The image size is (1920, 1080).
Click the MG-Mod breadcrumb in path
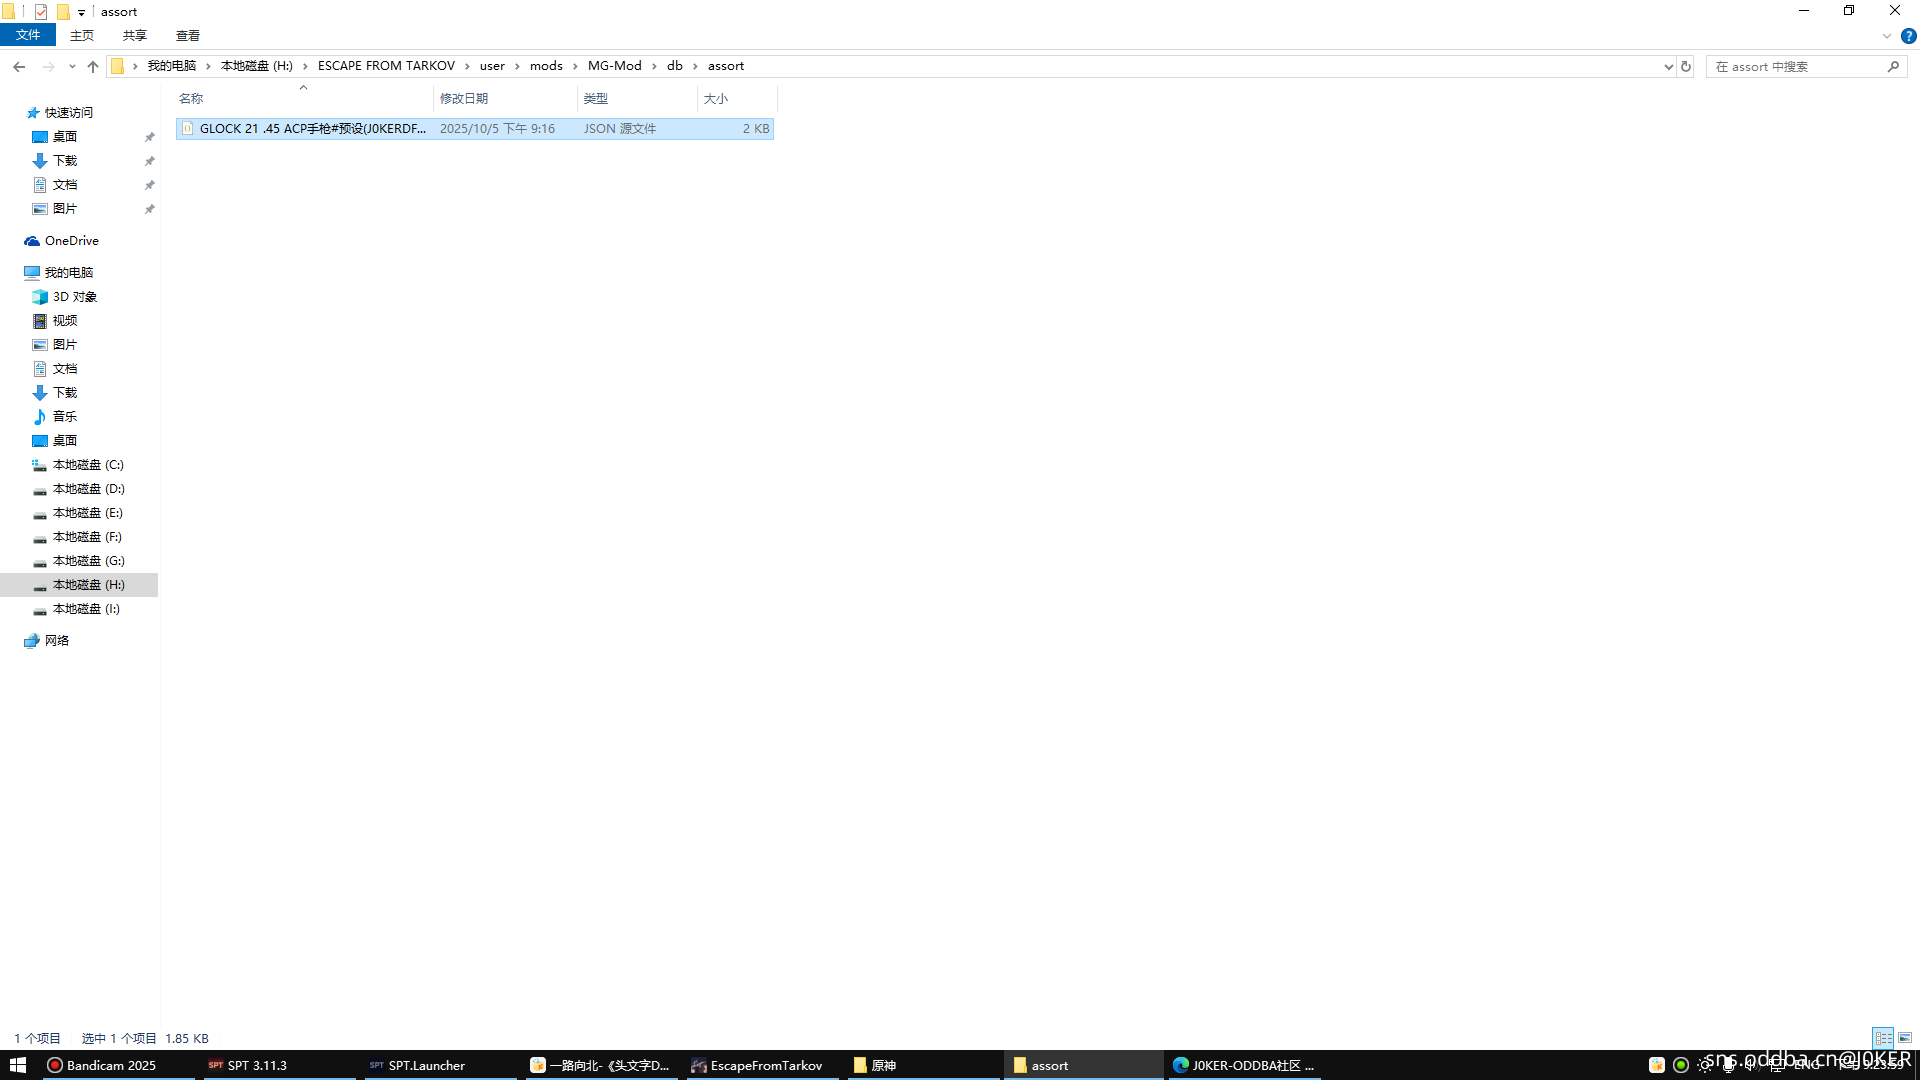point(614,66)
